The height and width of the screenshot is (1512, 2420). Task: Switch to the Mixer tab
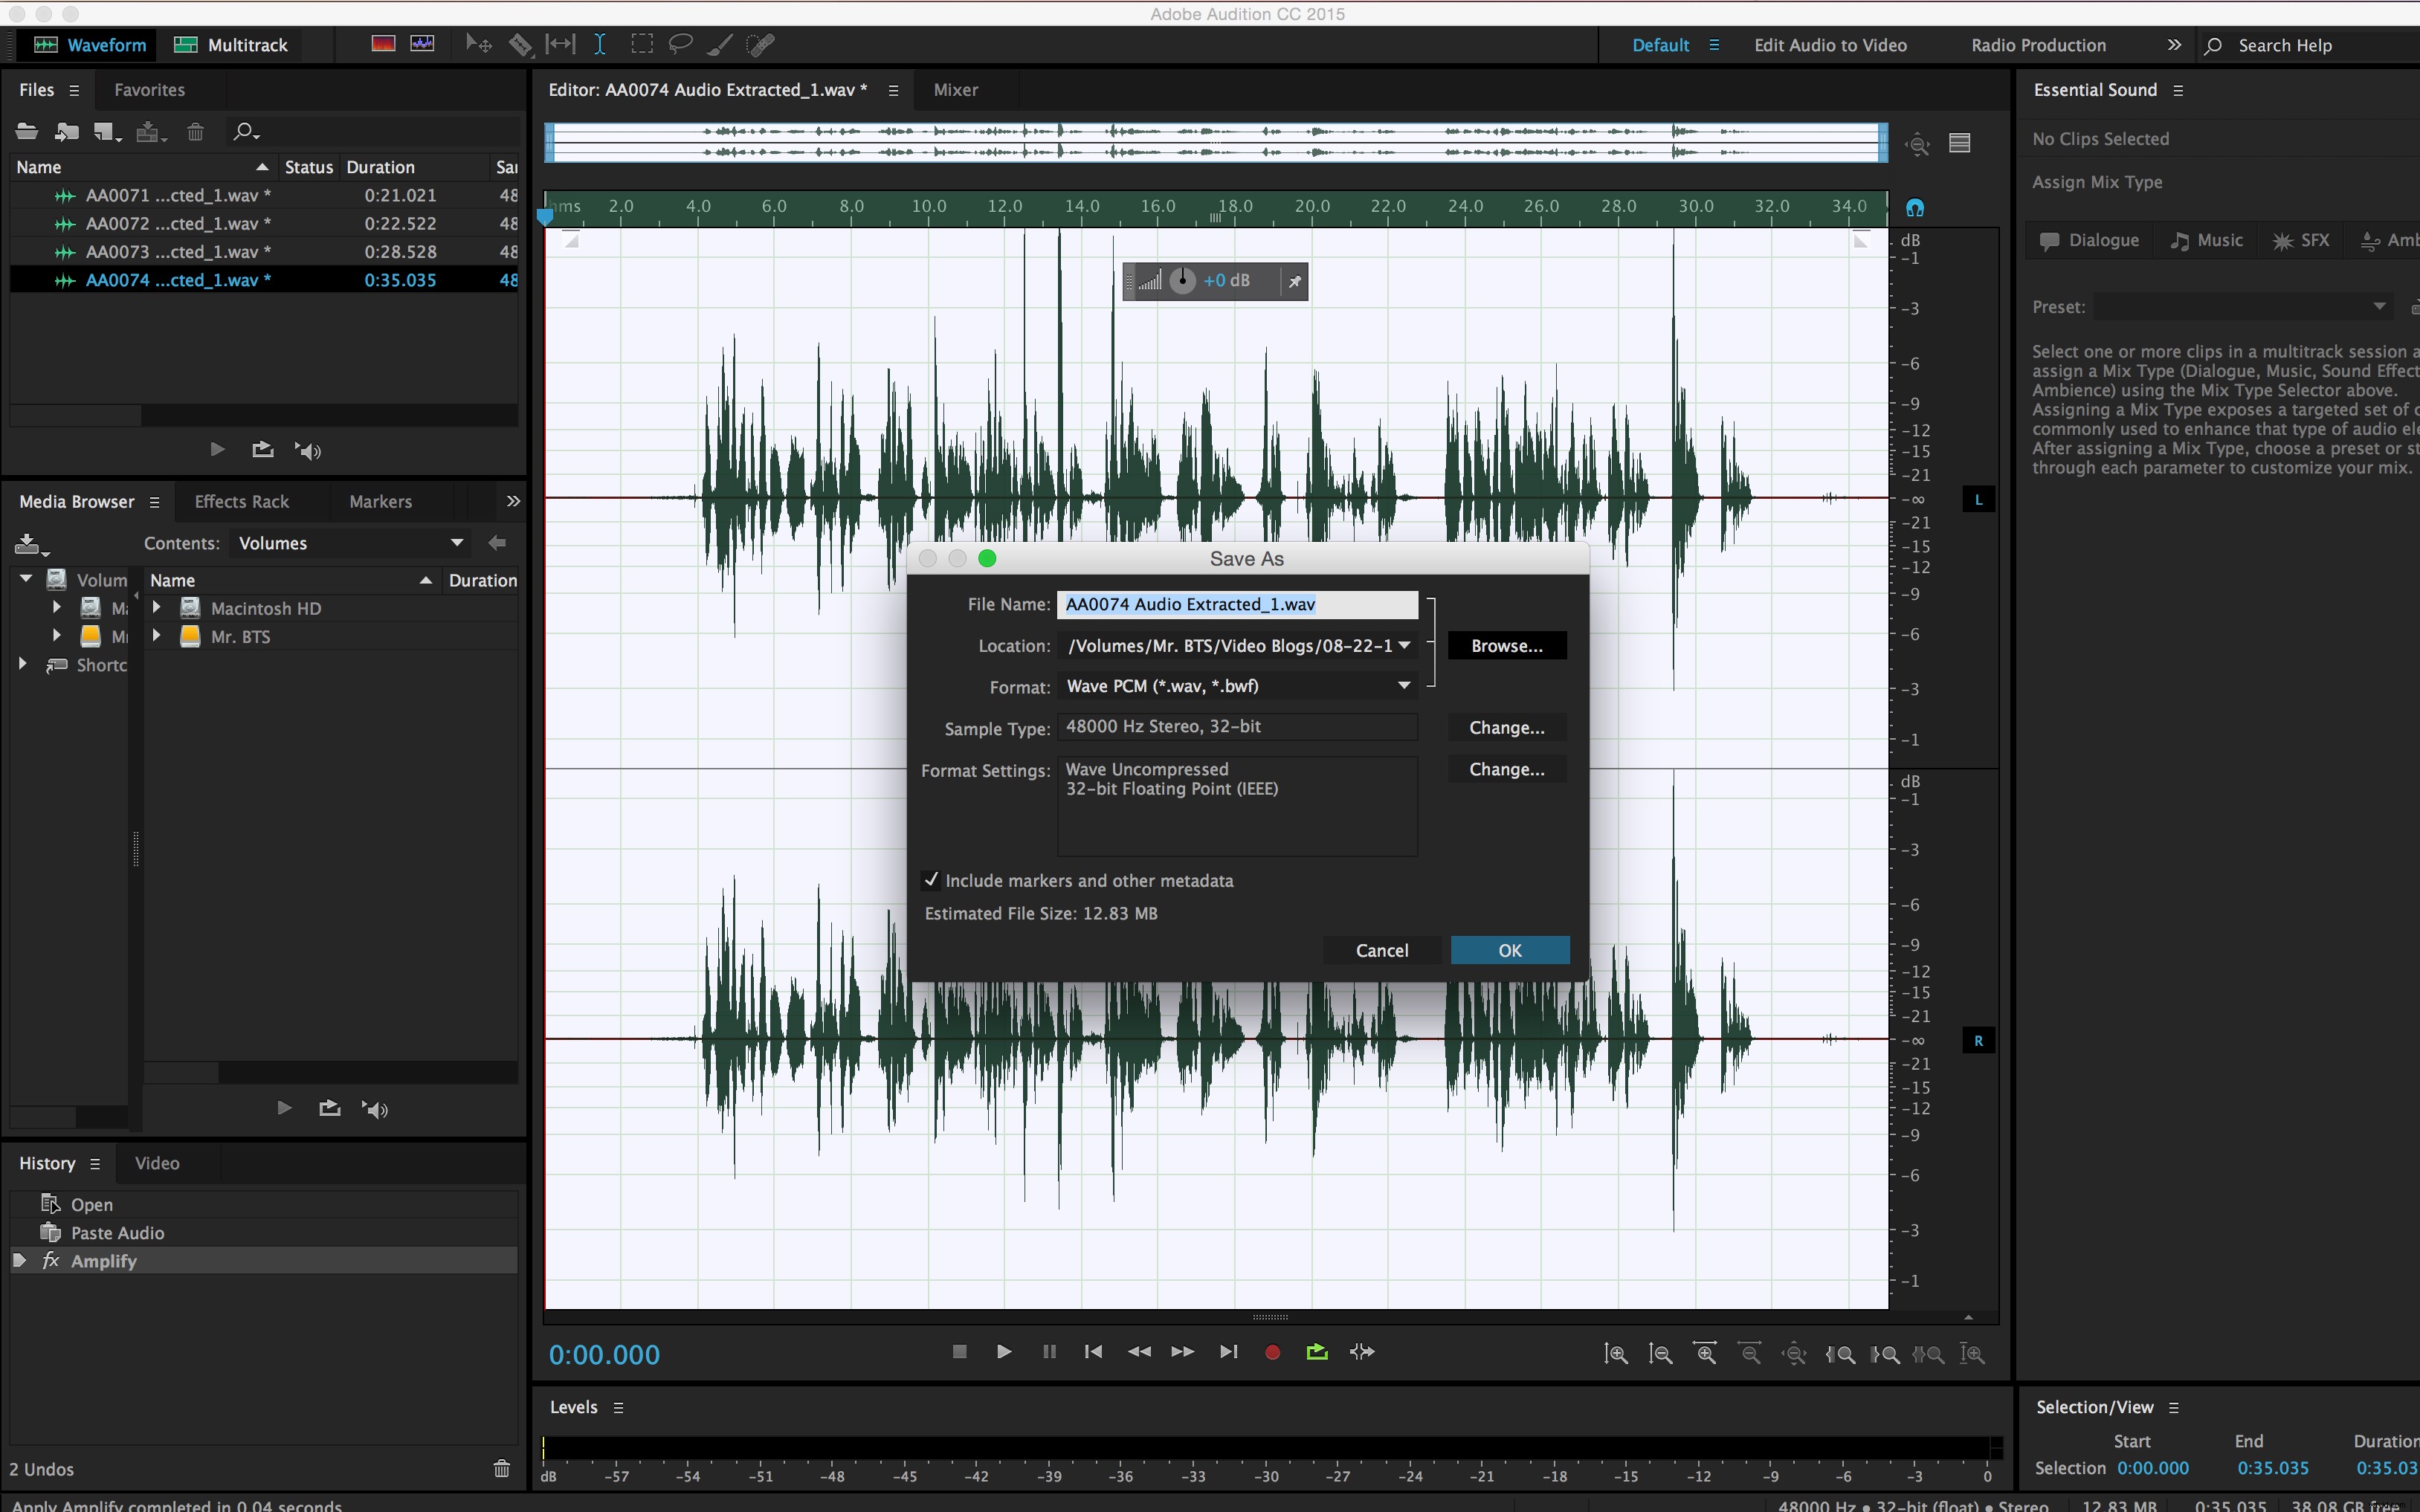pyautogui.click(x=956, y=89)
